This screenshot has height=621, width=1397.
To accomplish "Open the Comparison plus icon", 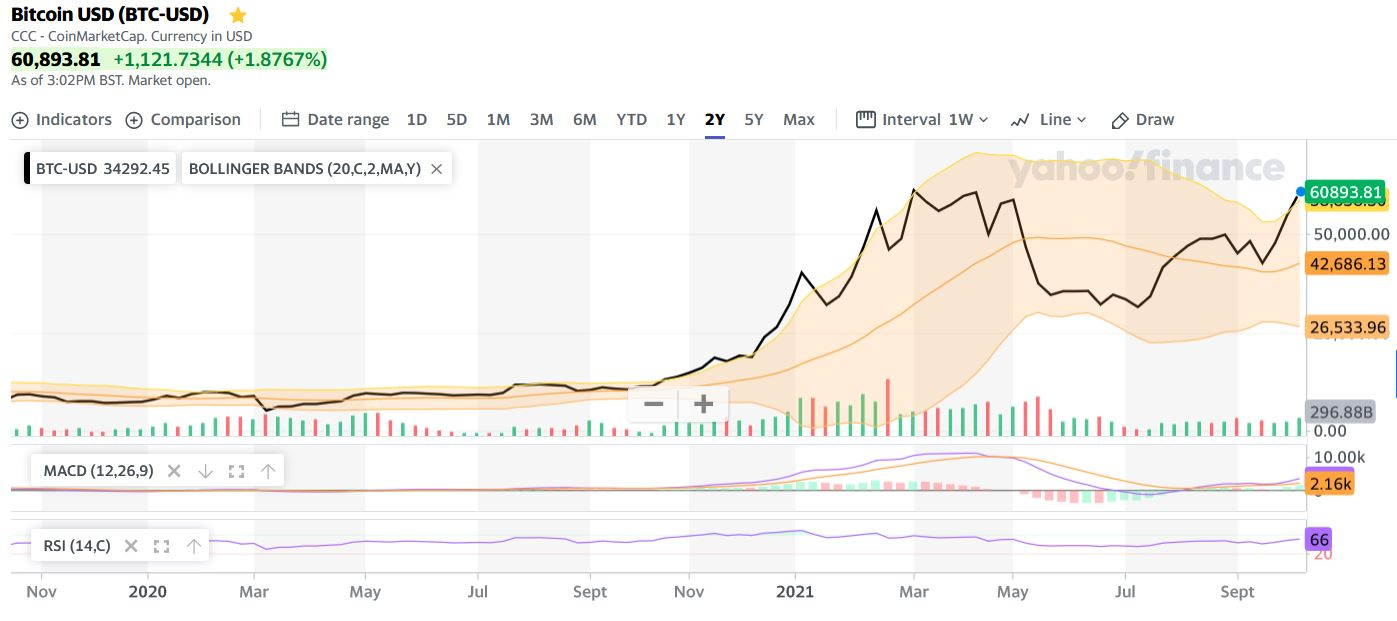I will (134, 120).
